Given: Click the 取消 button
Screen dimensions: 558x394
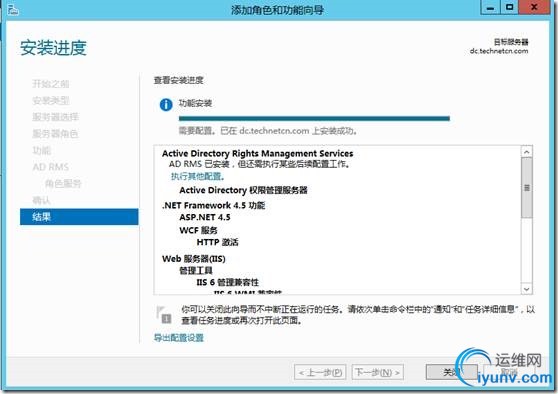Looking at the screenshot, I should pyautogui.click(x=508, y=372).
